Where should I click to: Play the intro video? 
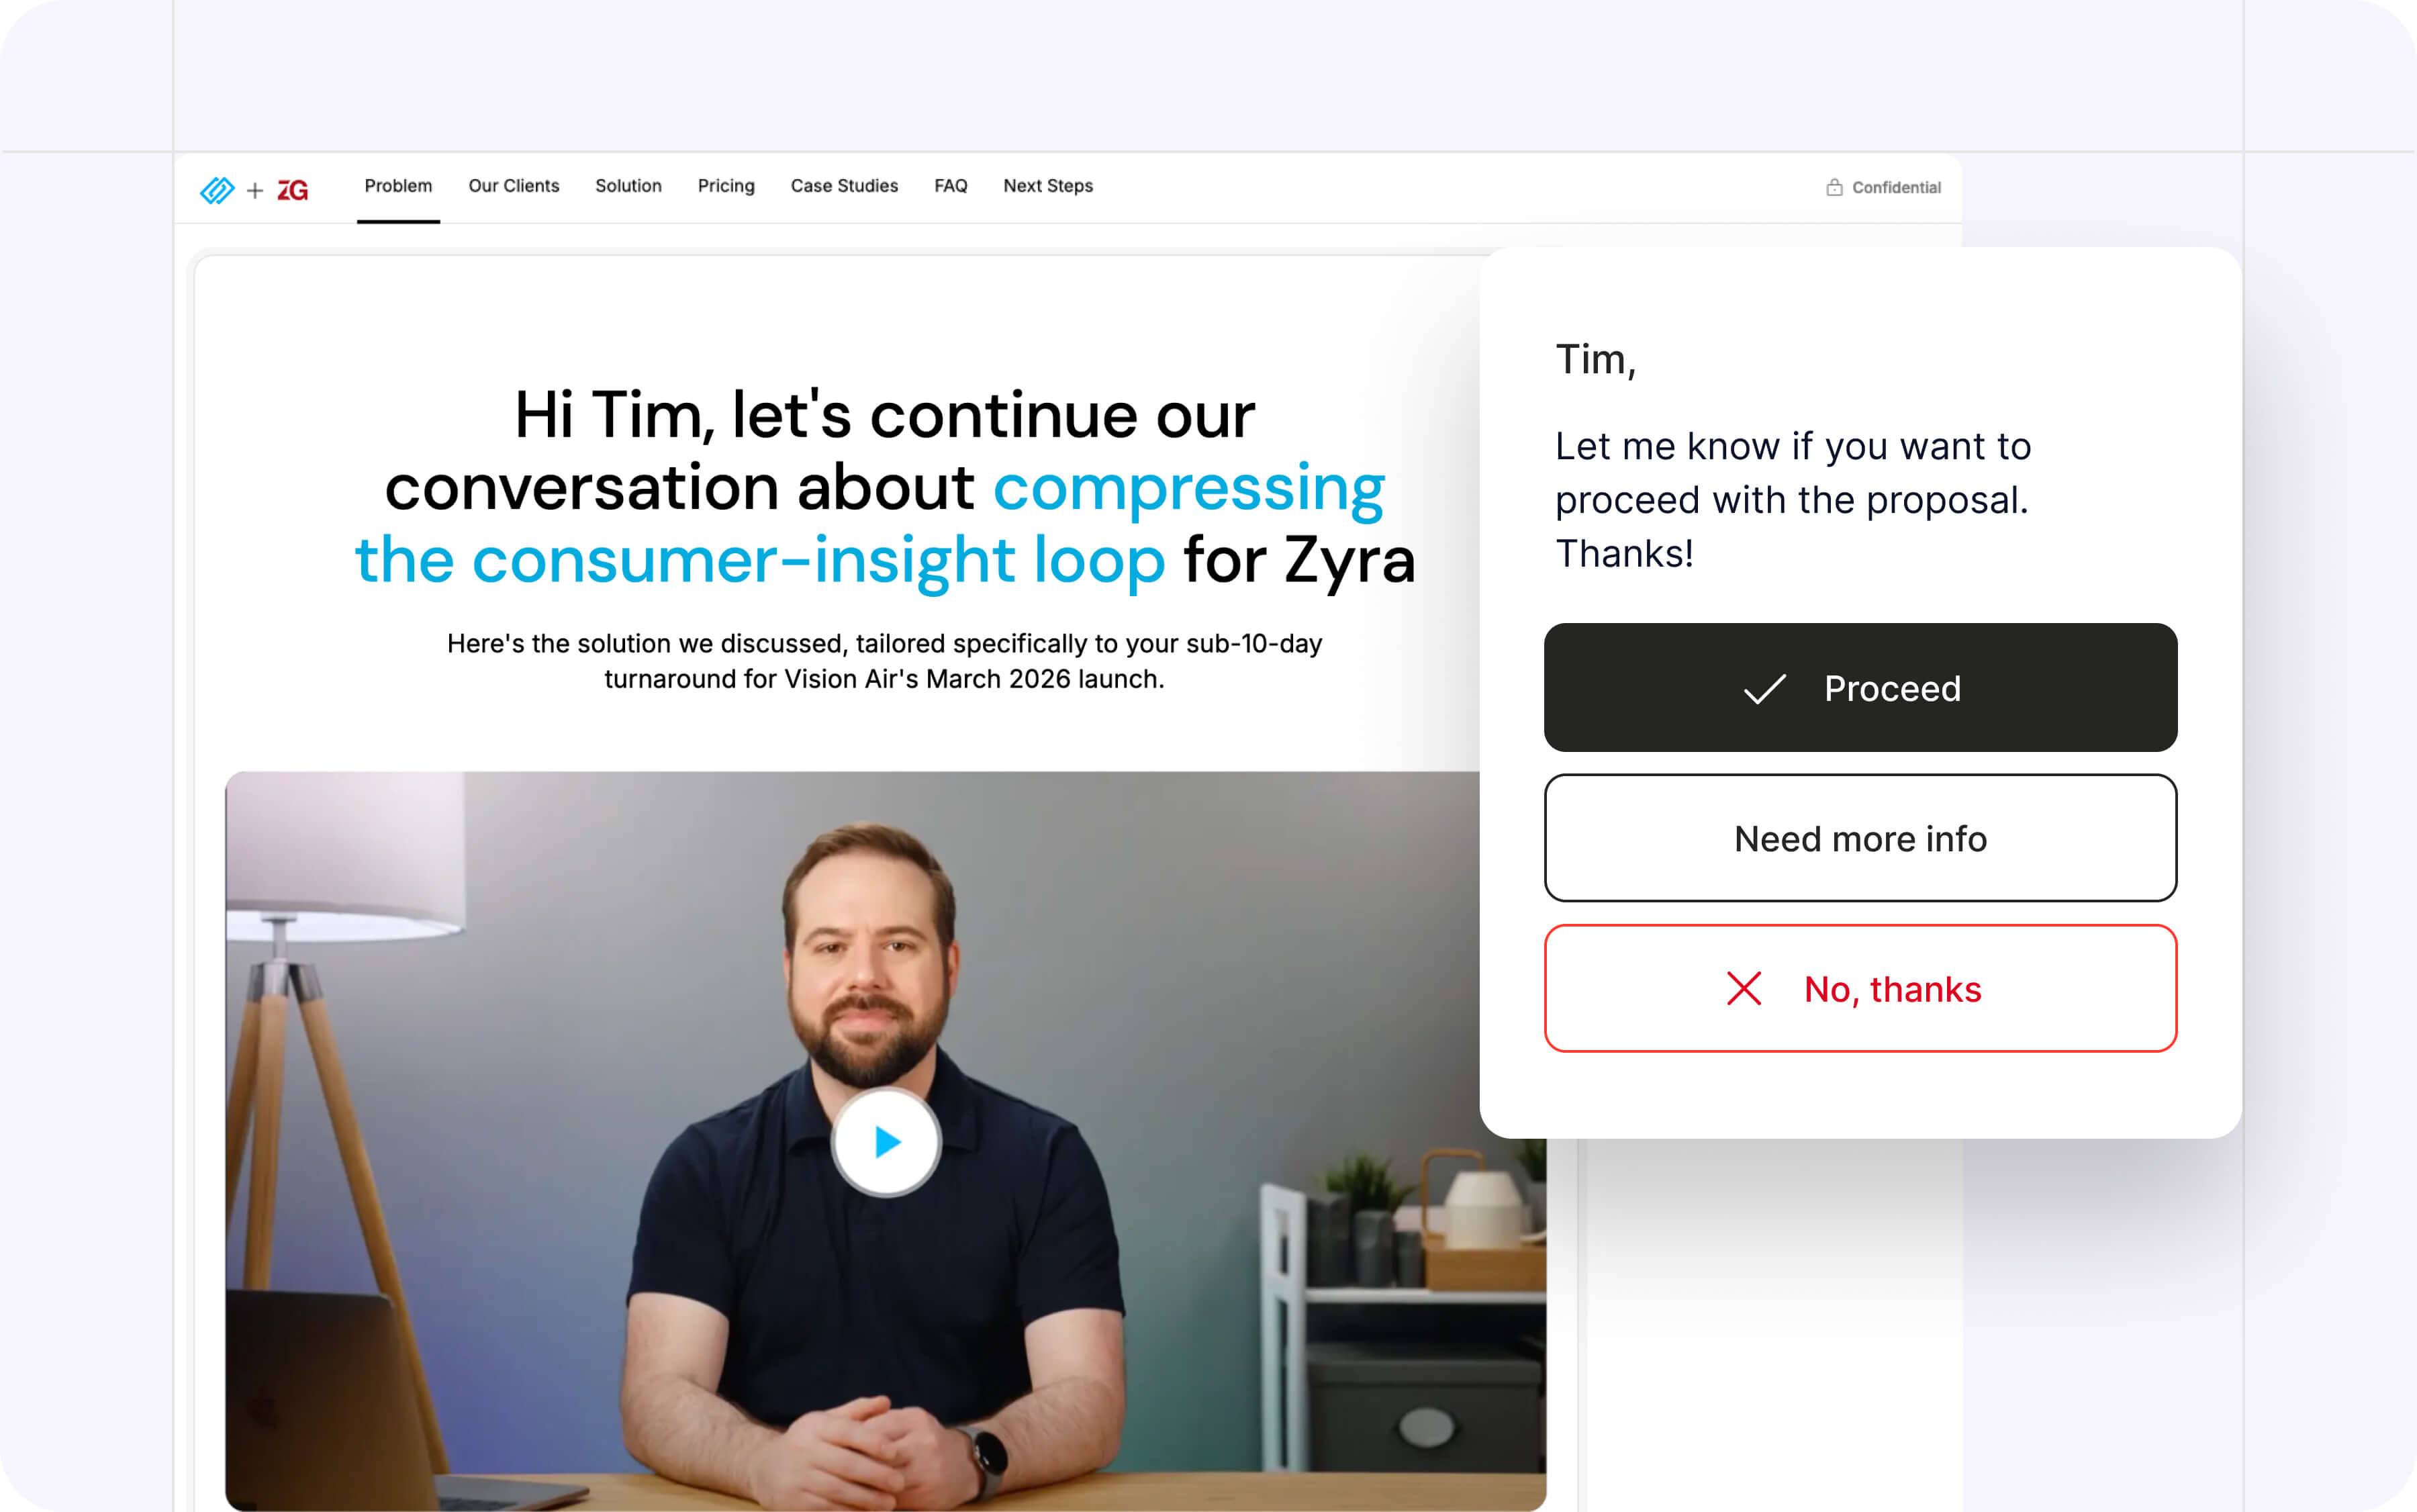(886, 1141)
